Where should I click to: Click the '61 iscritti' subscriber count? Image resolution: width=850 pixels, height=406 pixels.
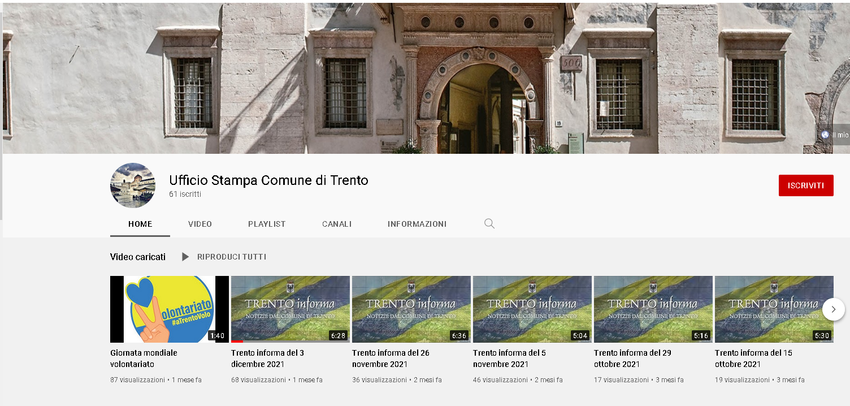[x=185, y=194]
